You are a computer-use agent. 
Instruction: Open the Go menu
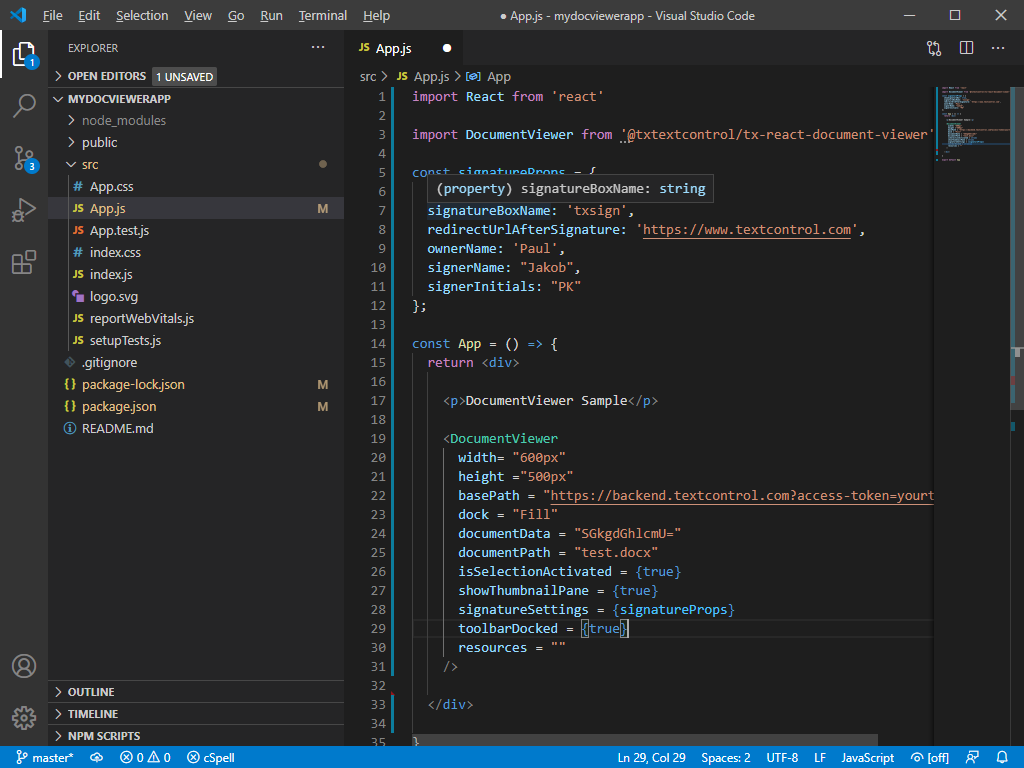tap(236, 16)
